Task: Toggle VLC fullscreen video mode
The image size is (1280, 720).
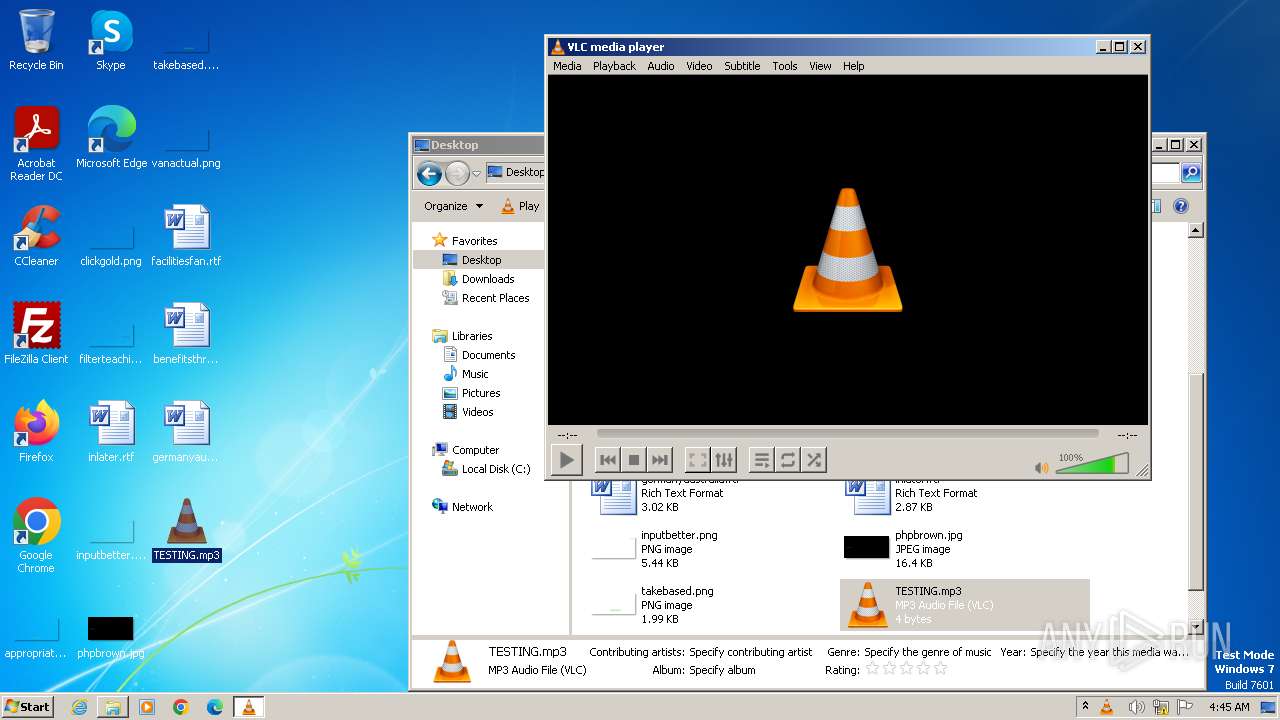Action: (x=698, y=460)
